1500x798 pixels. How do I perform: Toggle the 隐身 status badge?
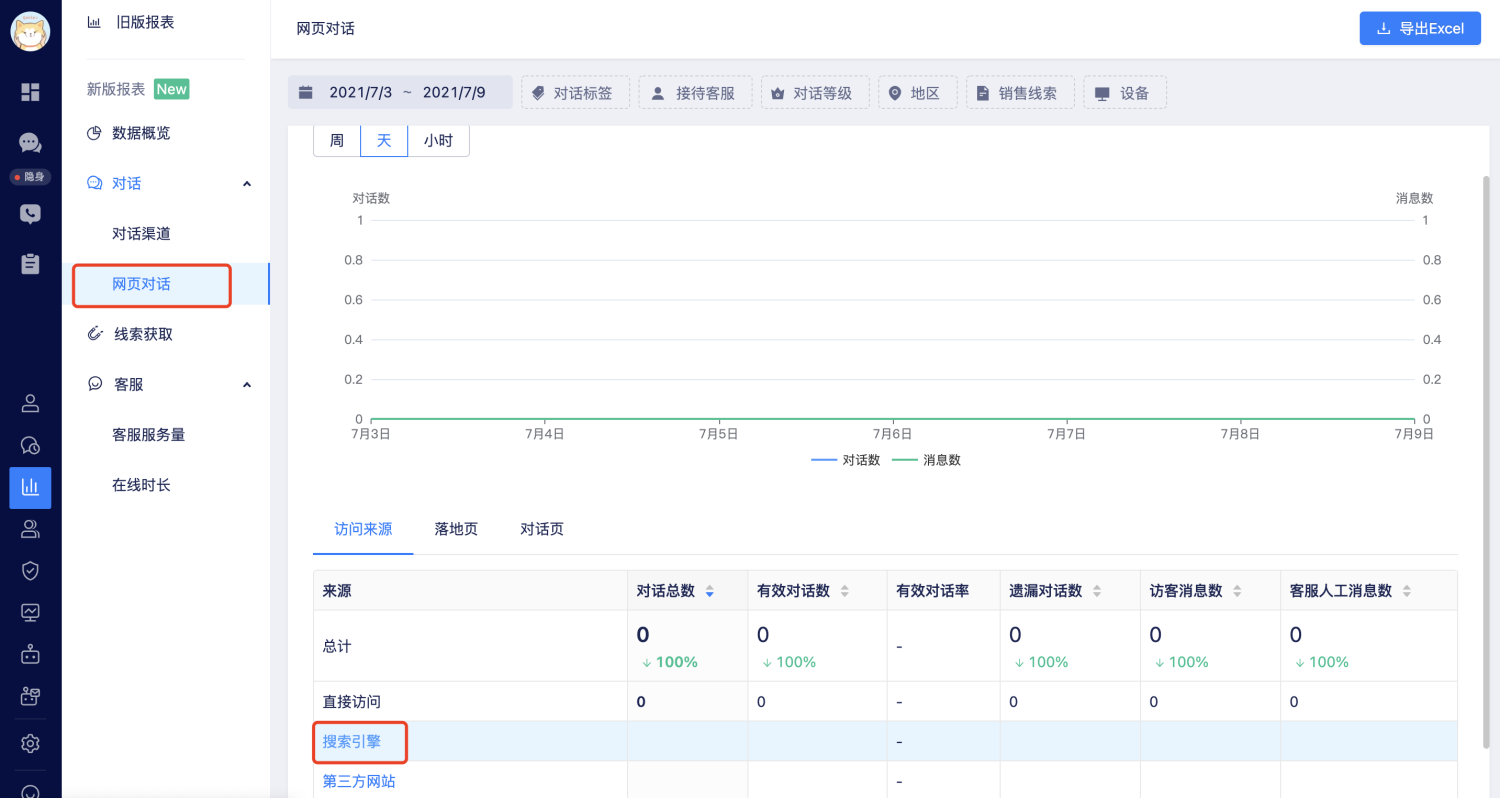30,177
